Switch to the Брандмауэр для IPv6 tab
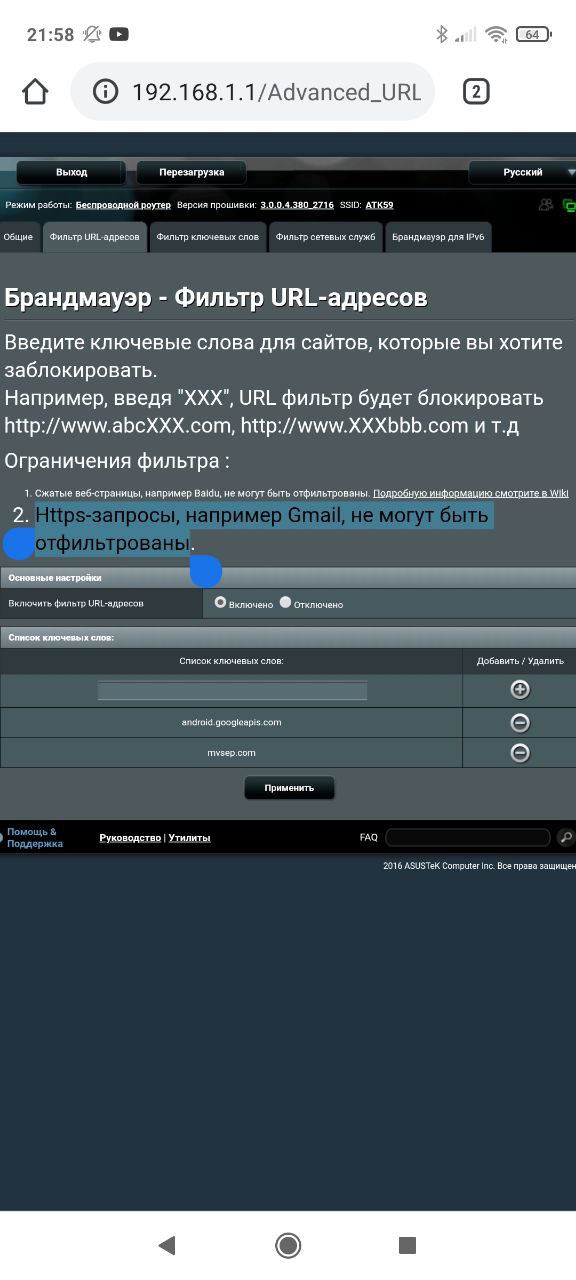 point(438,237)
